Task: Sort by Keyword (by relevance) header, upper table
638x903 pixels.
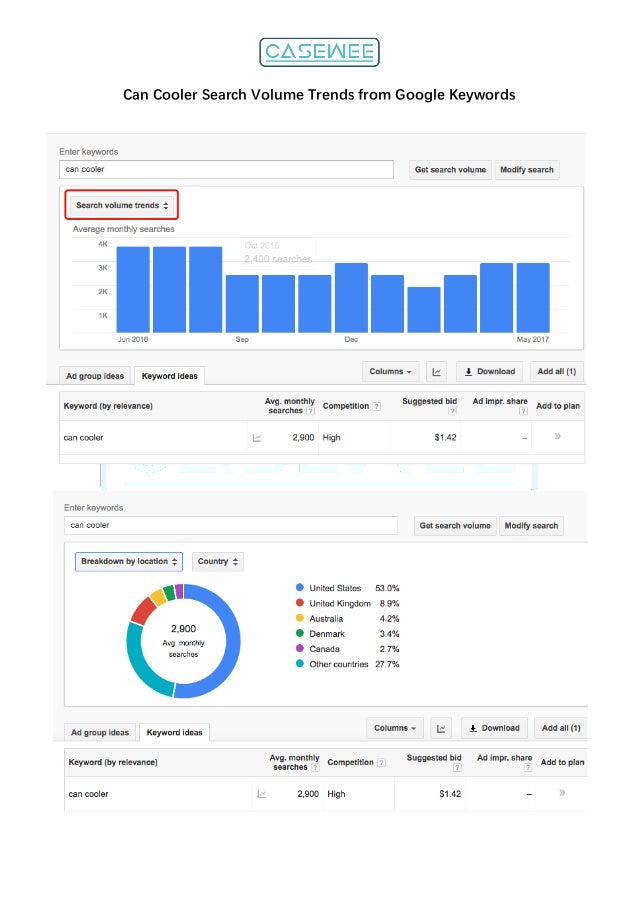Action: click(x=108, y=406)
